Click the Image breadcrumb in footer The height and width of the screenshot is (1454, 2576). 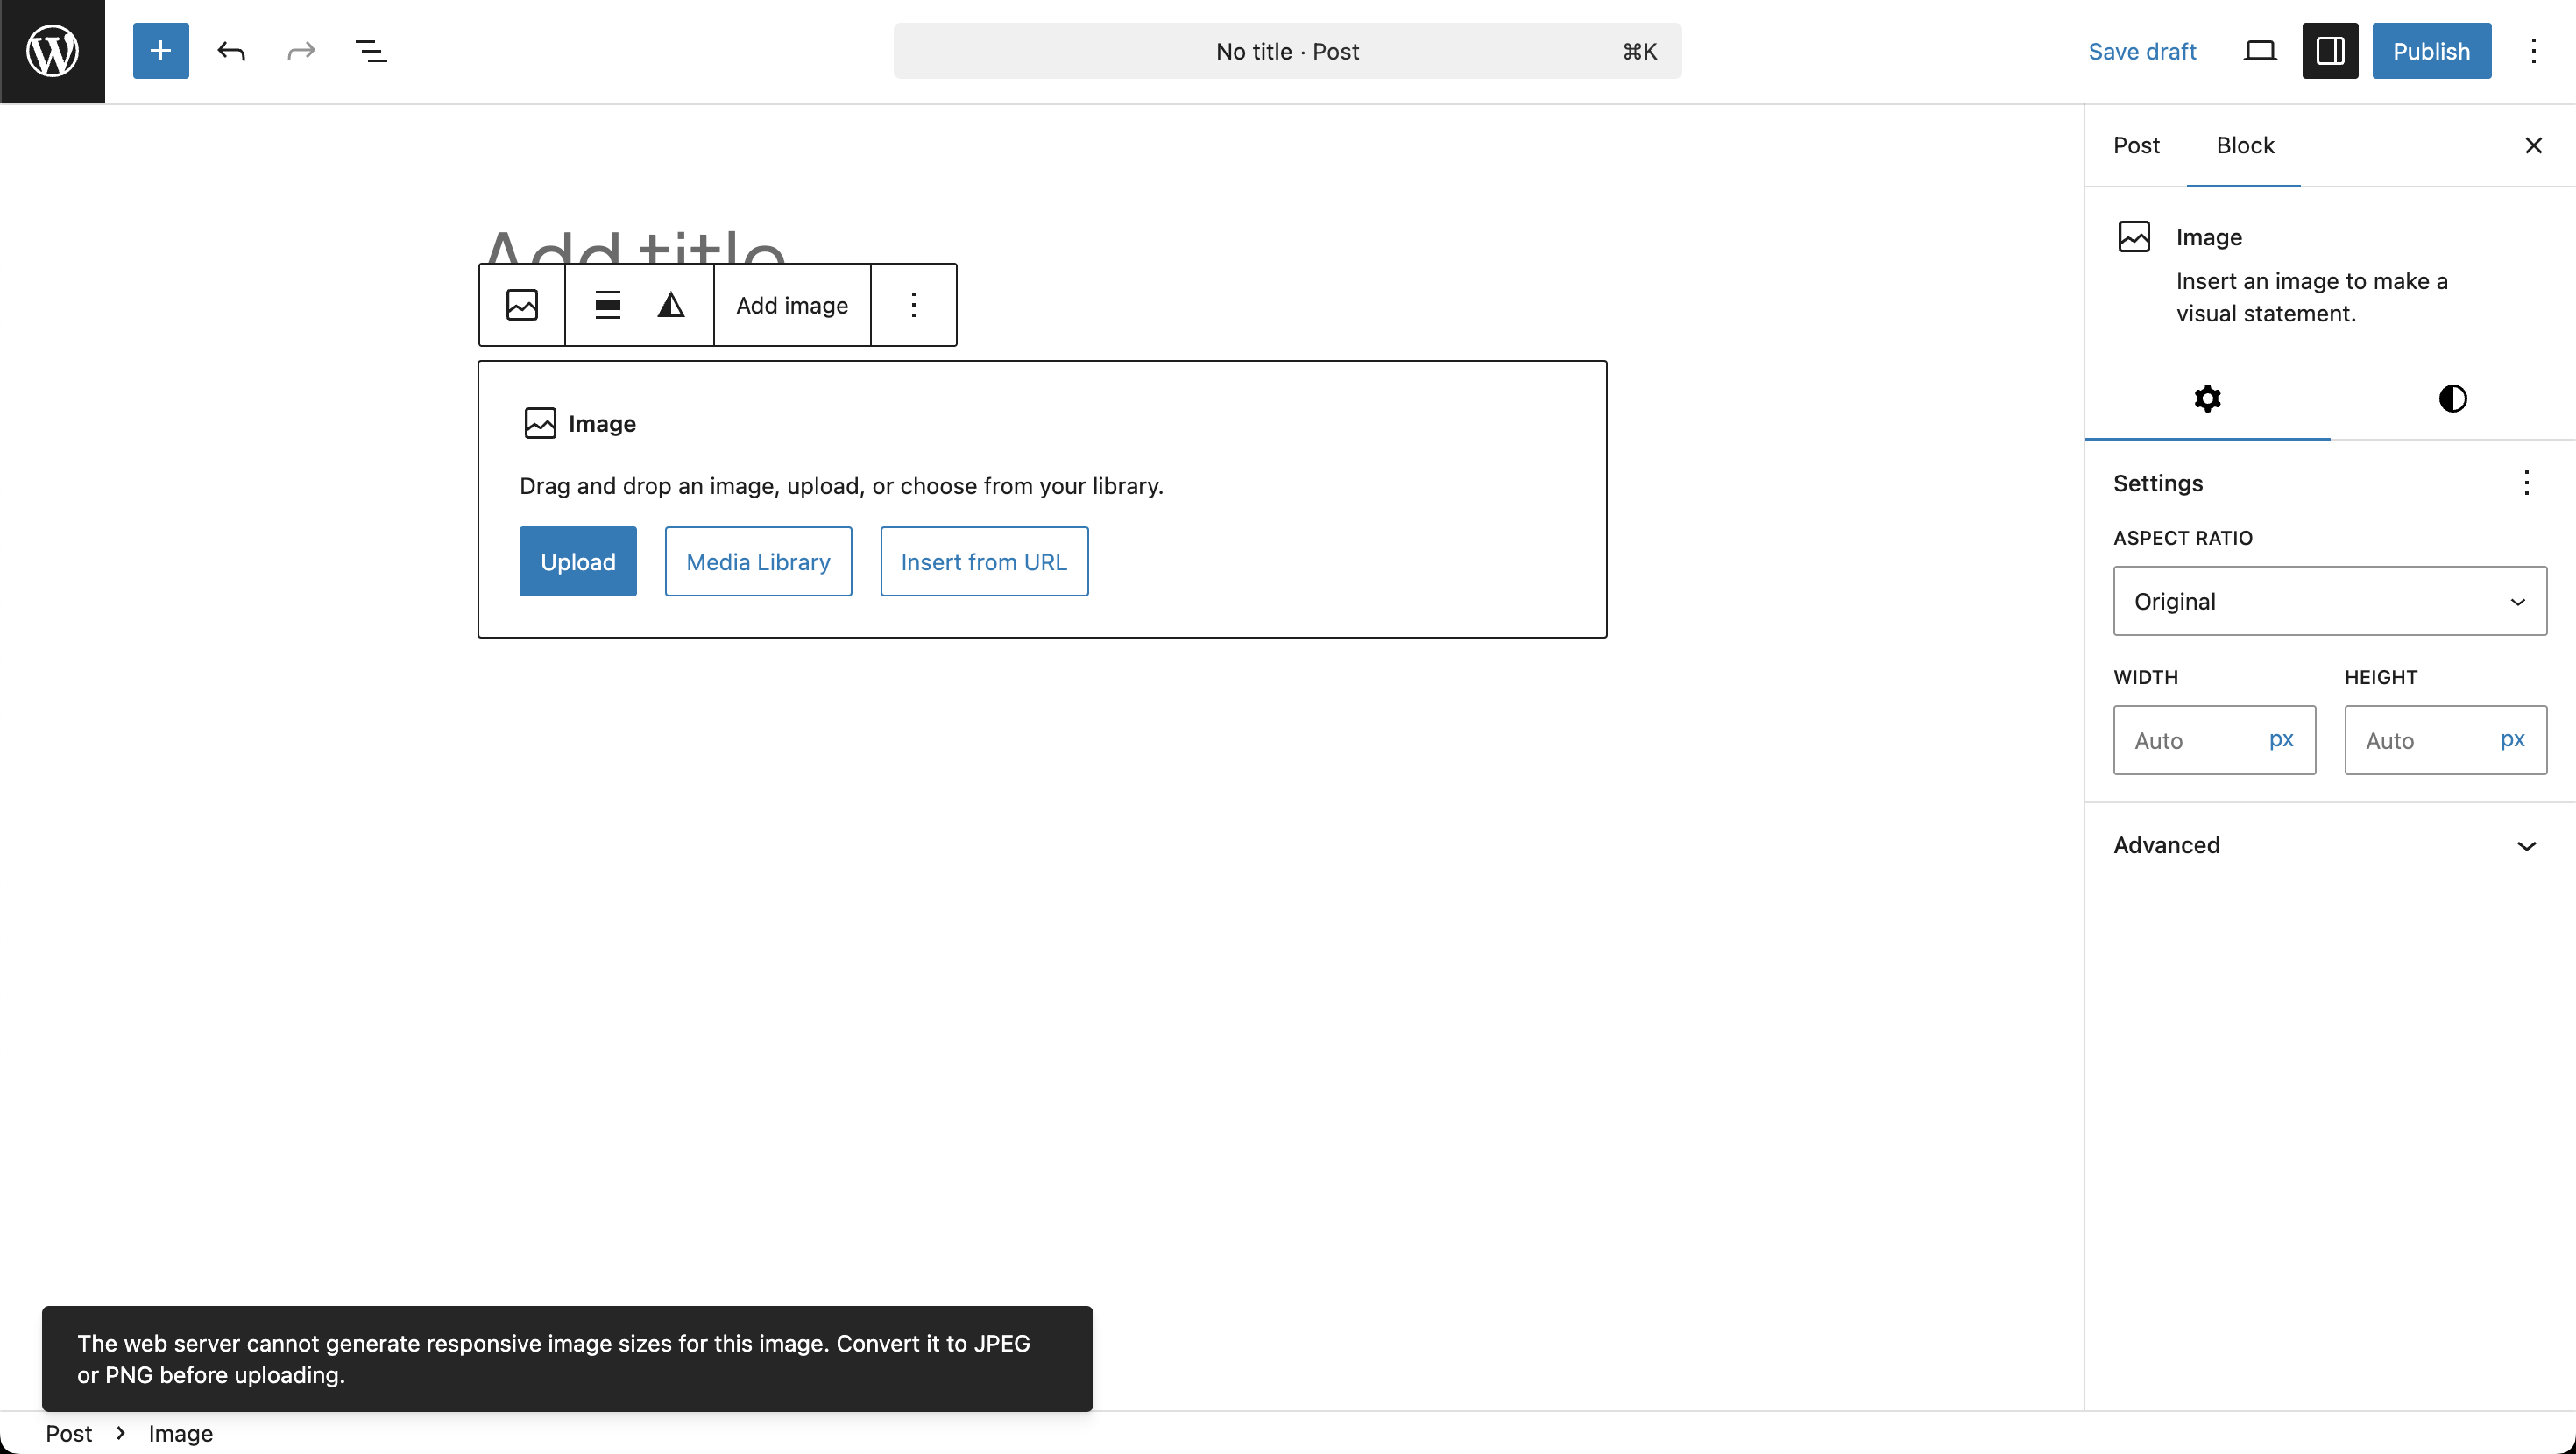tap(180, 1433)
